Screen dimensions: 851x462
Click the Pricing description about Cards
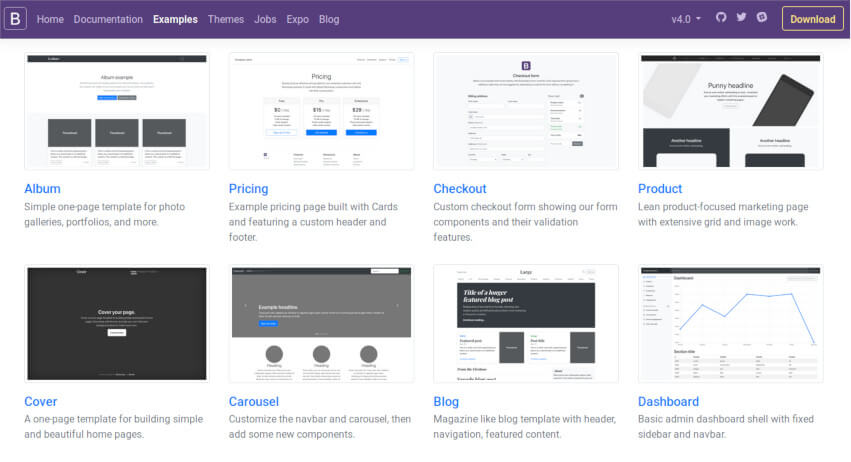pos(313,222)
